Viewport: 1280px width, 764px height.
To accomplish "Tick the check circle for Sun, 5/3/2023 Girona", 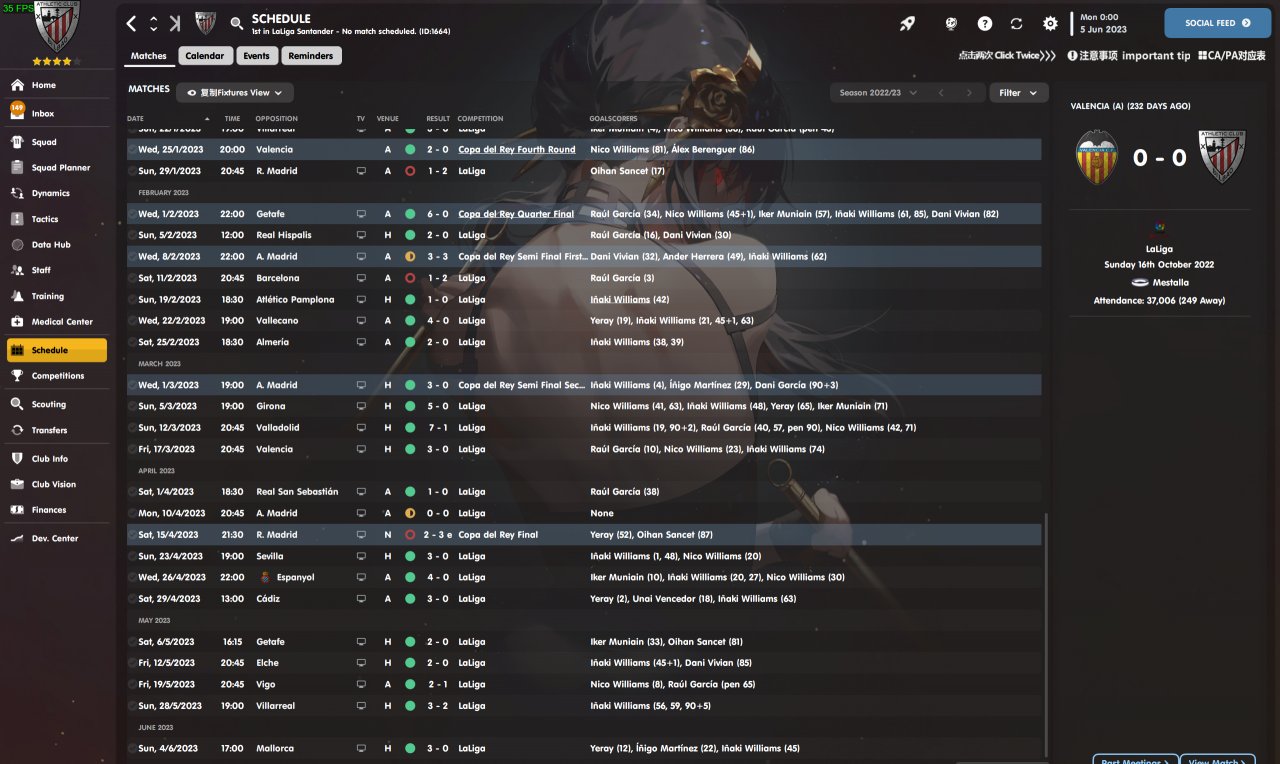I will 132,406.
